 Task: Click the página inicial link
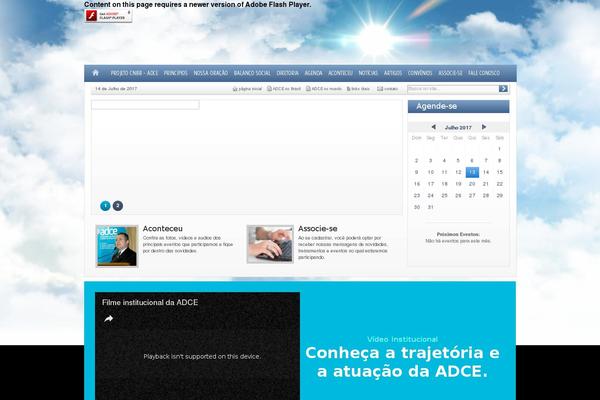[247, 89]
